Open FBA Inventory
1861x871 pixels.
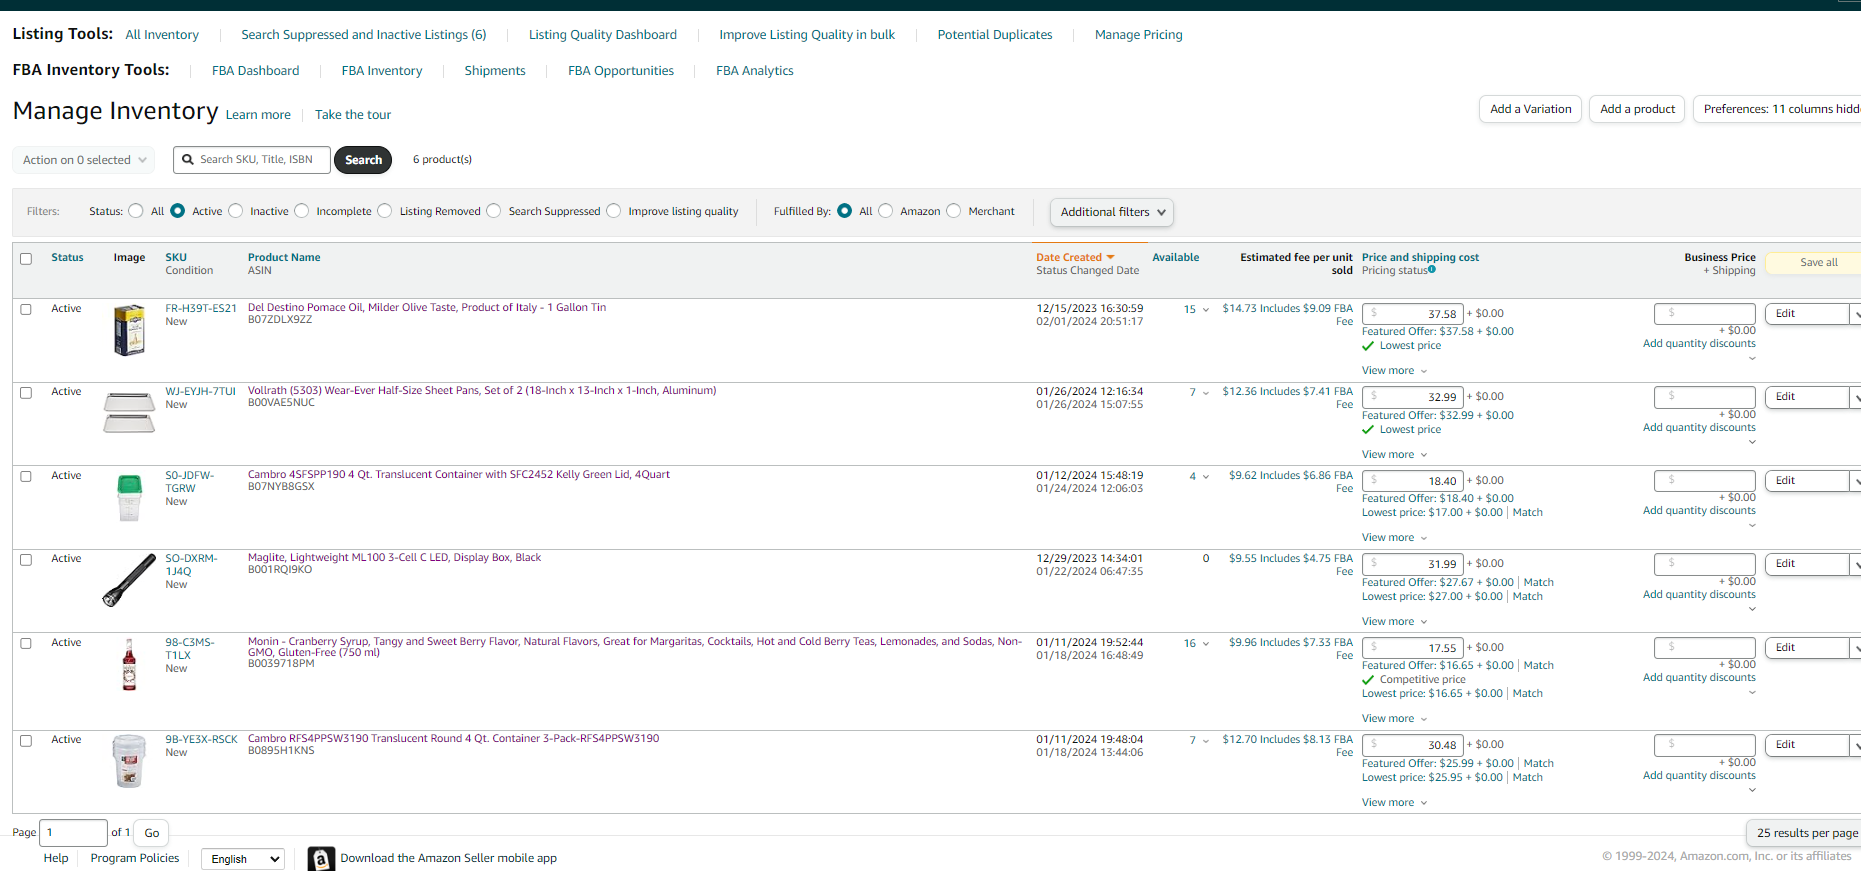382,71
